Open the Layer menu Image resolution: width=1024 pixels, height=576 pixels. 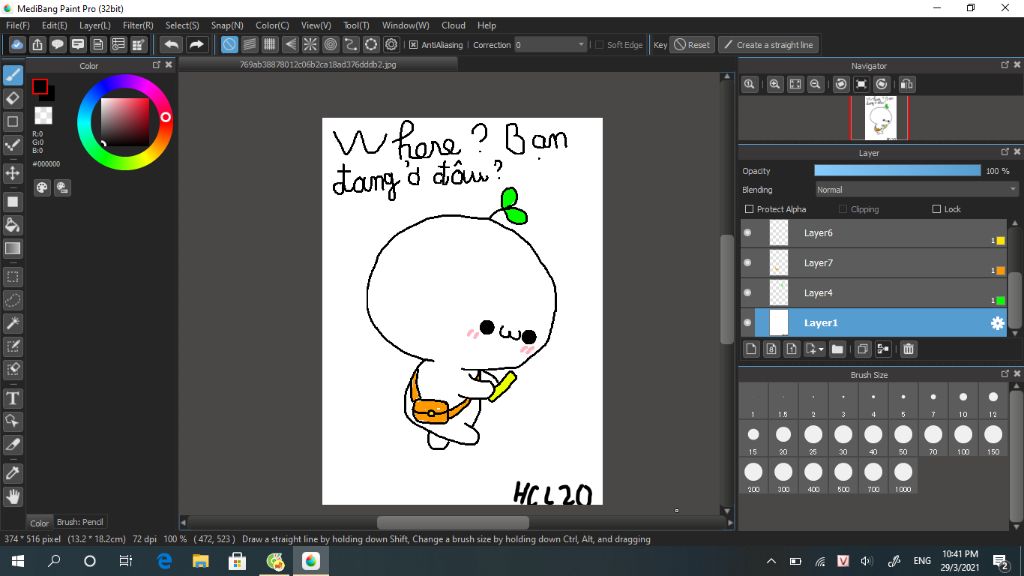pos(95,25)
